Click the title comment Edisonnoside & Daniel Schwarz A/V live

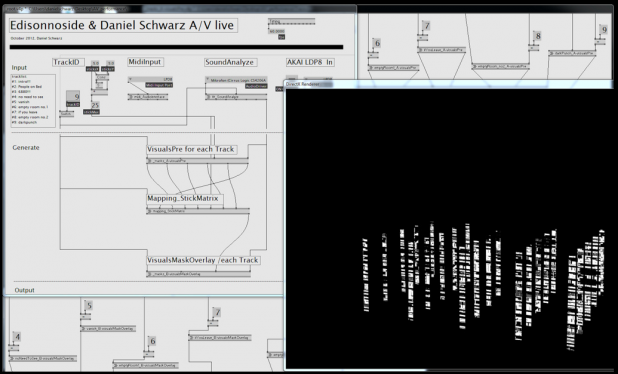pyautogui.click(x=123, y=25)
